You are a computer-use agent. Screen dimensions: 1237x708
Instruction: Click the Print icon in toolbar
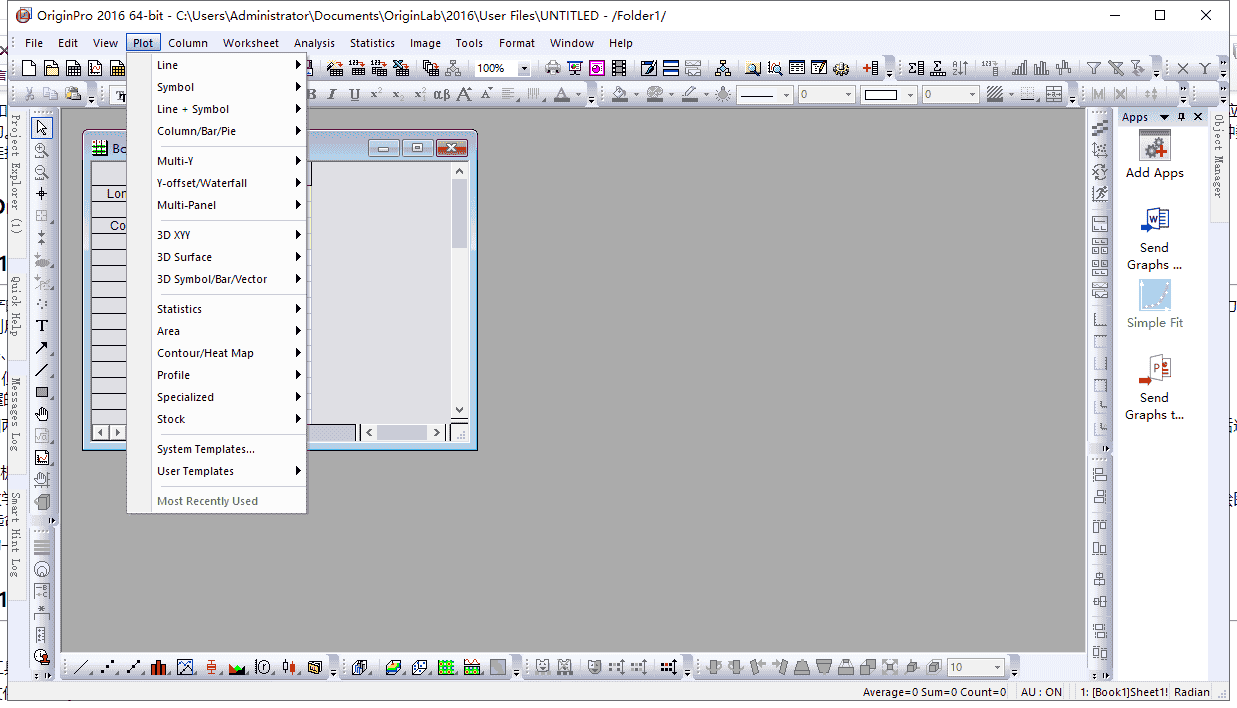pos(551,69)
